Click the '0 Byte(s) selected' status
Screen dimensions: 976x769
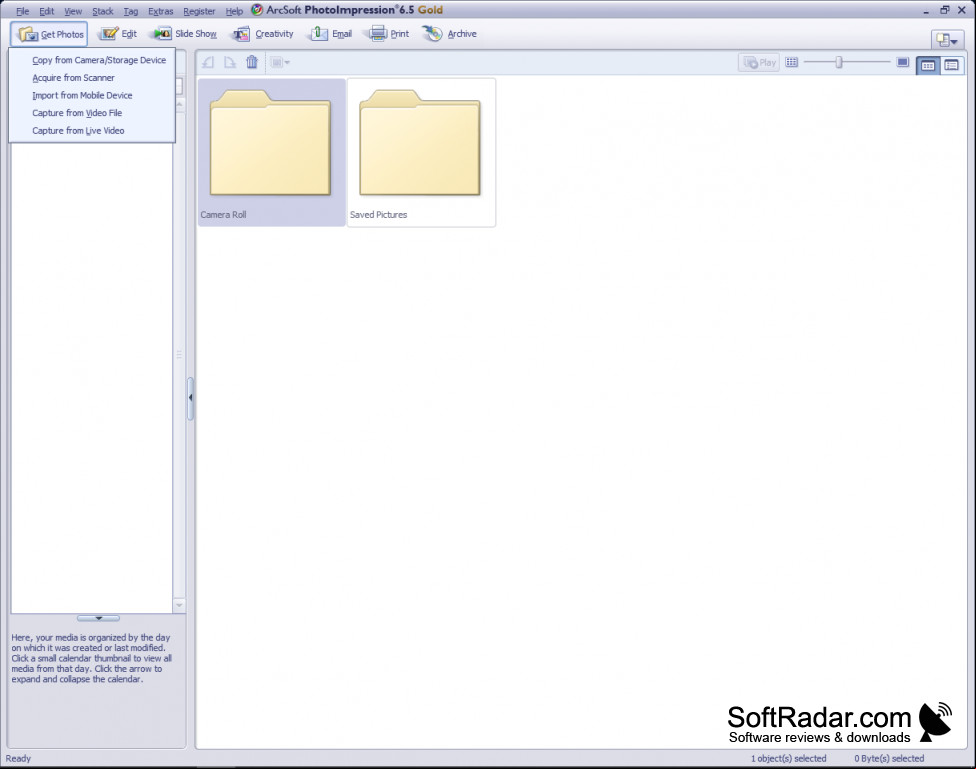point(889,758)
